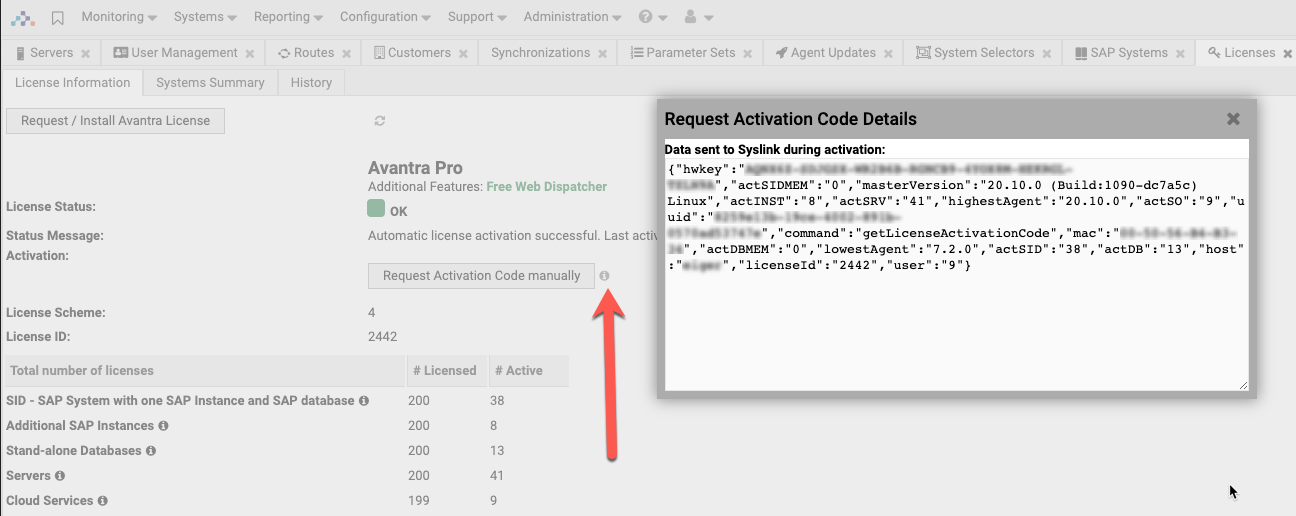Image resolution: width=1296 pixels, height=516 pixels.
Task: Expand the Support menu
Action: pyautogui.click(x=477, y=17)
